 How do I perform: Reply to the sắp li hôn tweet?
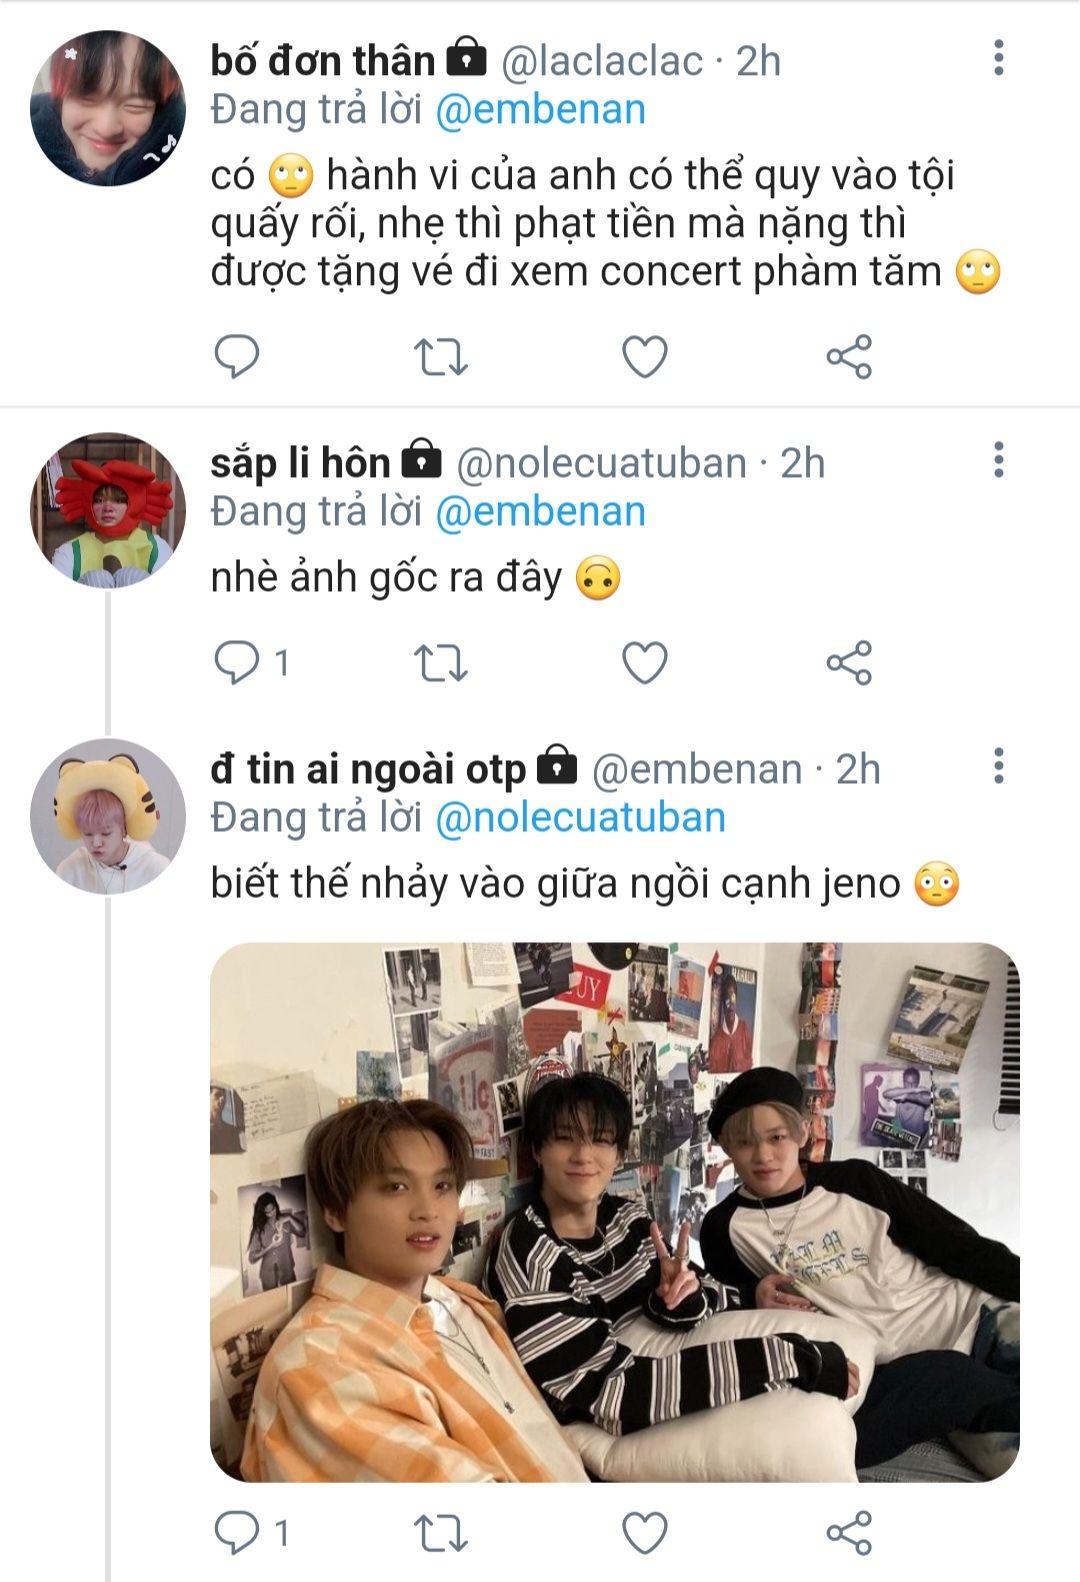[x=237, y=662]
